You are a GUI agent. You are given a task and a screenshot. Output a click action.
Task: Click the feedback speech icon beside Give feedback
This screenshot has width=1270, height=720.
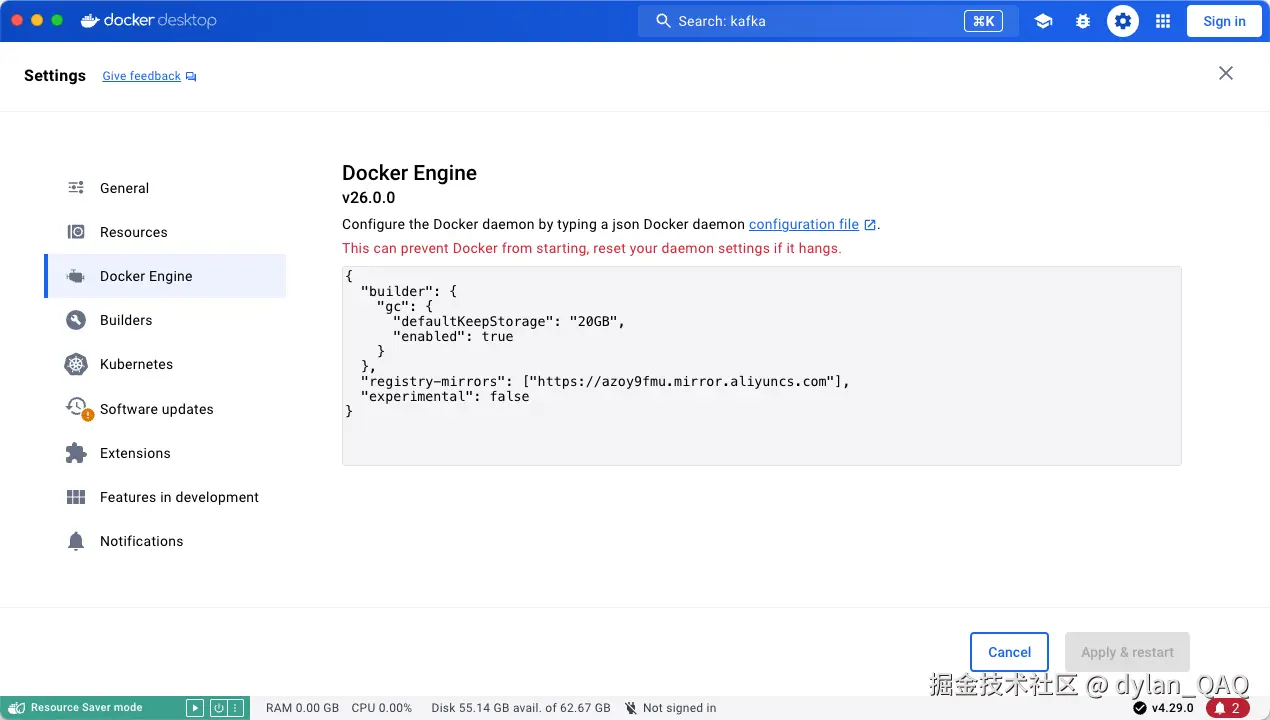pyautogui.click(x=191, y=77)
